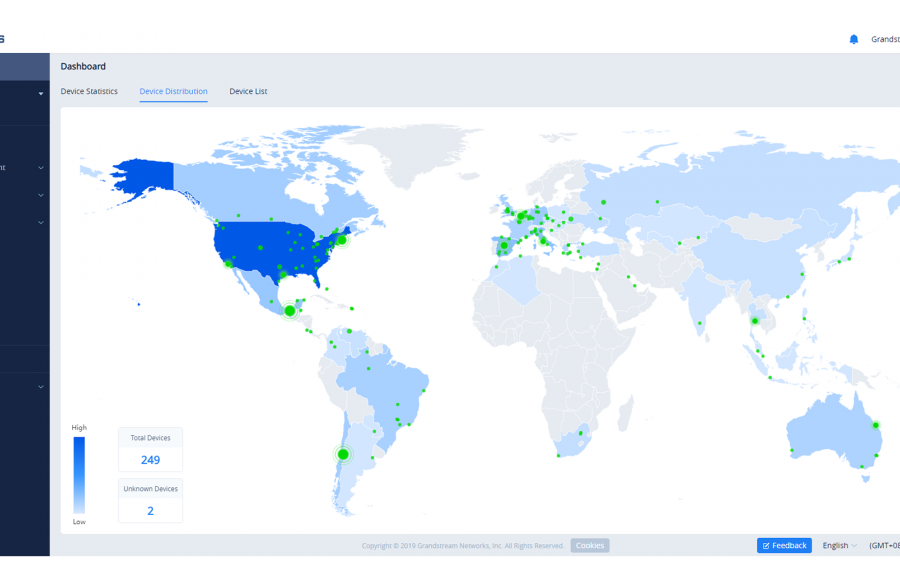Select the Device Distribution tab
The image size is (900, 579).
tap(173, 92)
